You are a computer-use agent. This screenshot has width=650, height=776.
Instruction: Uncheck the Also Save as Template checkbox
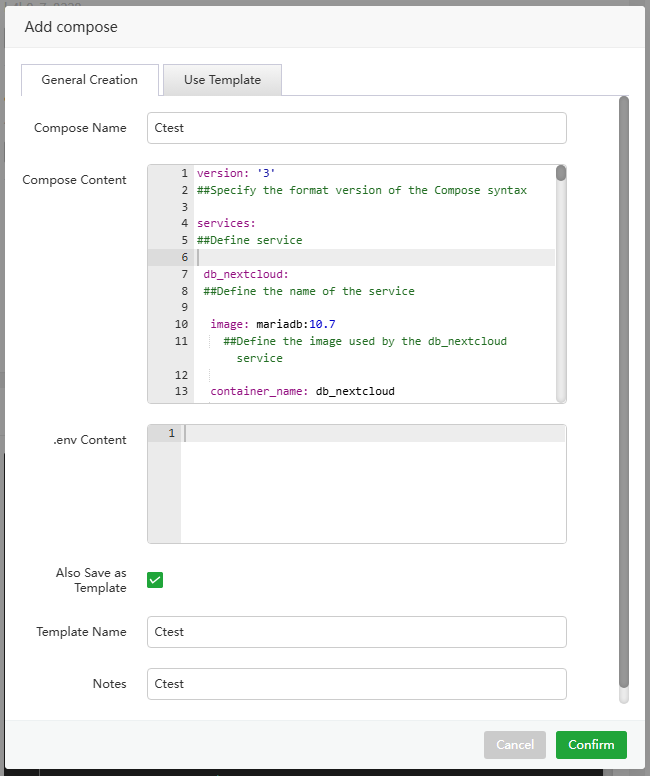coord(155,580)
